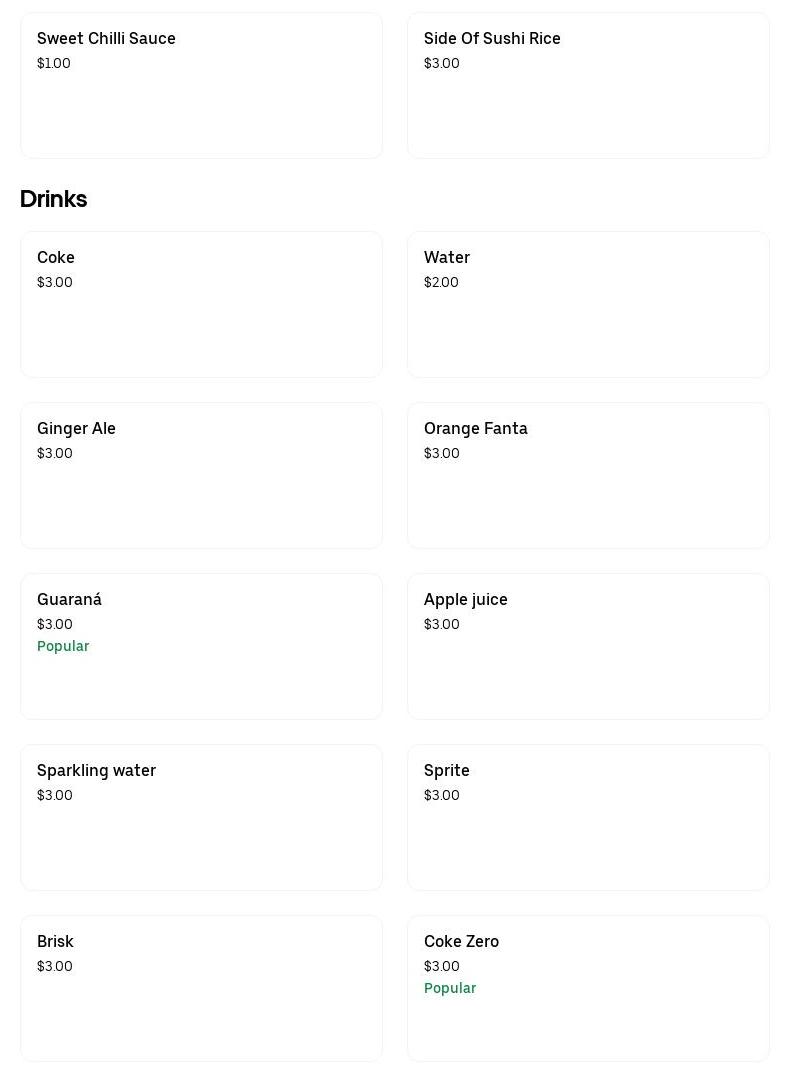Click the Guaraná drink title
This screenshot has width=804, height=1085.
click(x=69, y=599)
